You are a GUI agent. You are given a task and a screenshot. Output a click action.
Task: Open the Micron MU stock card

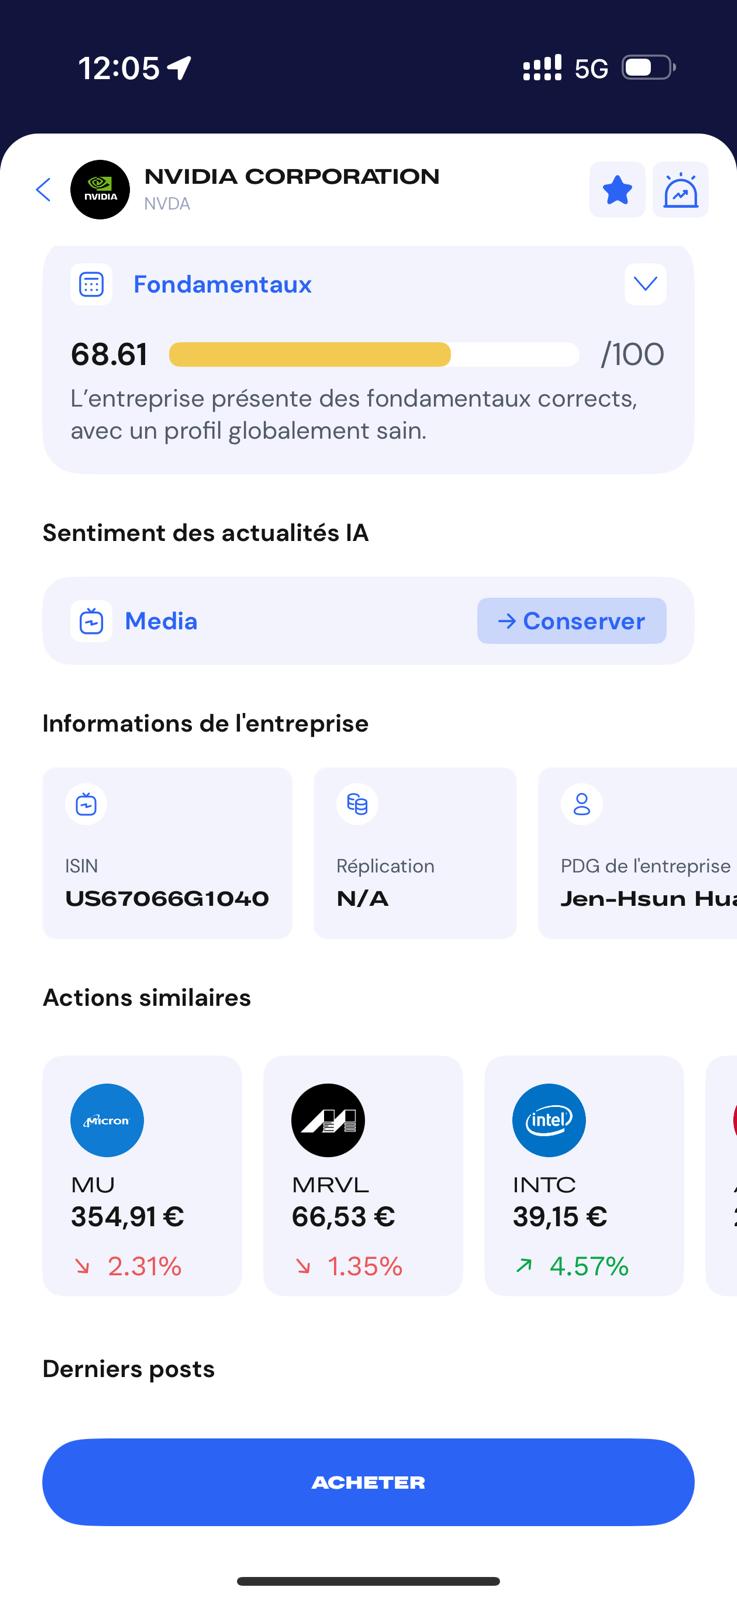click(x=142, y=1176)
